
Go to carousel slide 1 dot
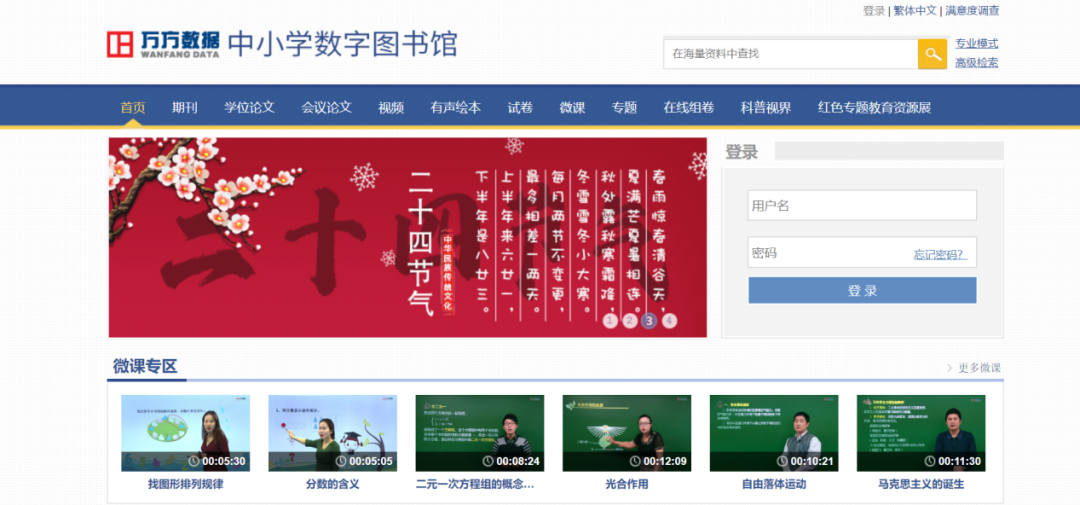(610, 320)
